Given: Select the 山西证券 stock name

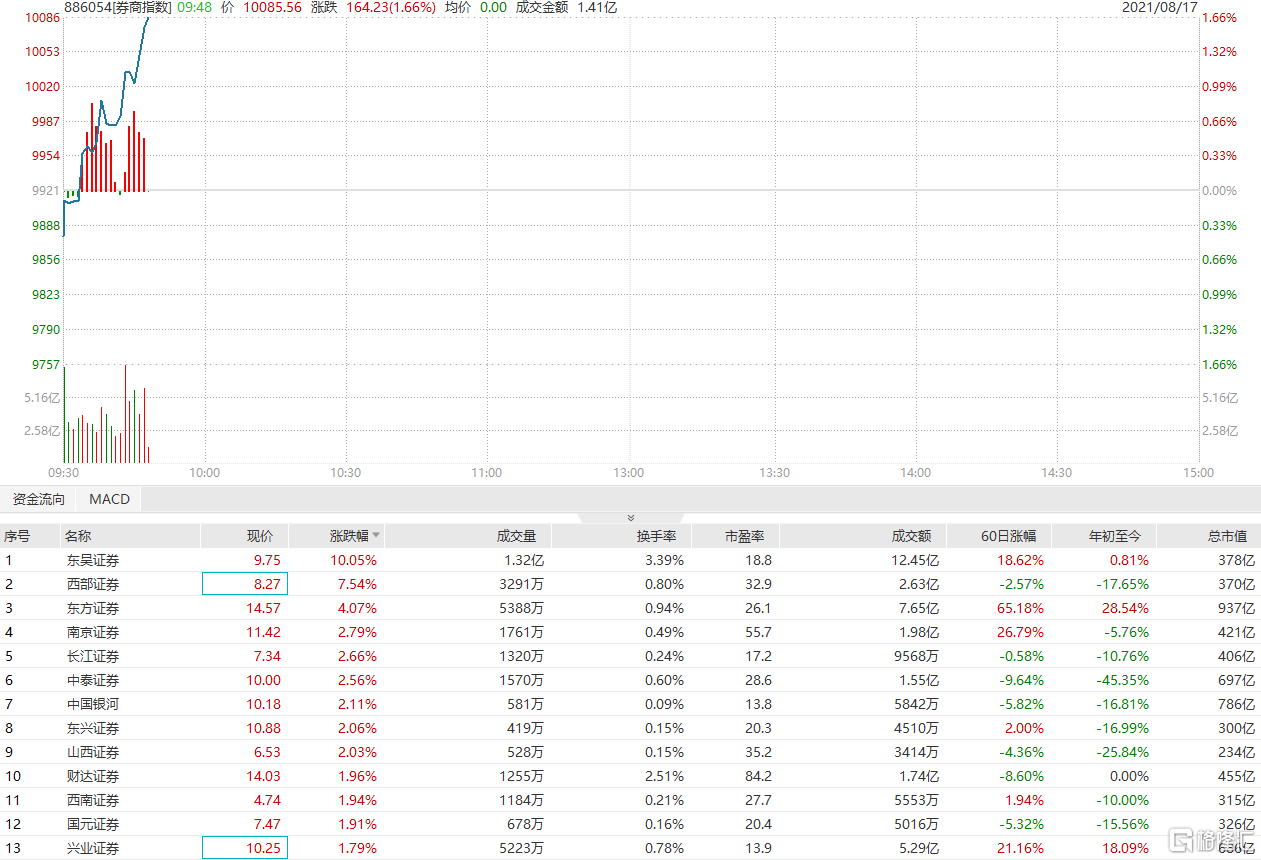Looking at the screenshot, I should pyautogui.click(x=93, y=752).
